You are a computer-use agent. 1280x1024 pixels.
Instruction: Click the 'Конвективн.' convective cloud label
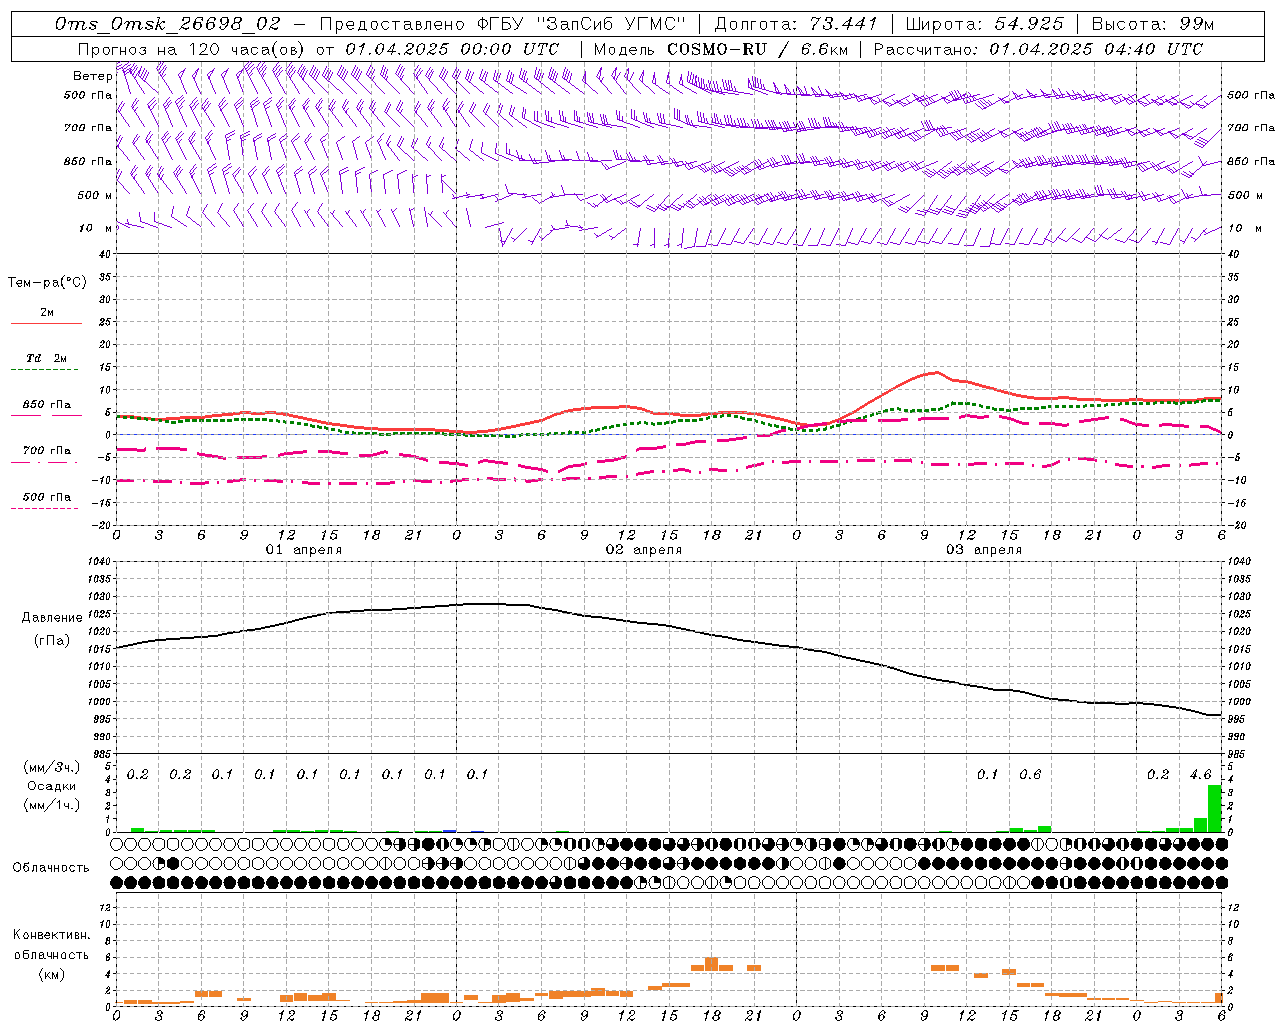pyautogui.click(x=51, y=935)
